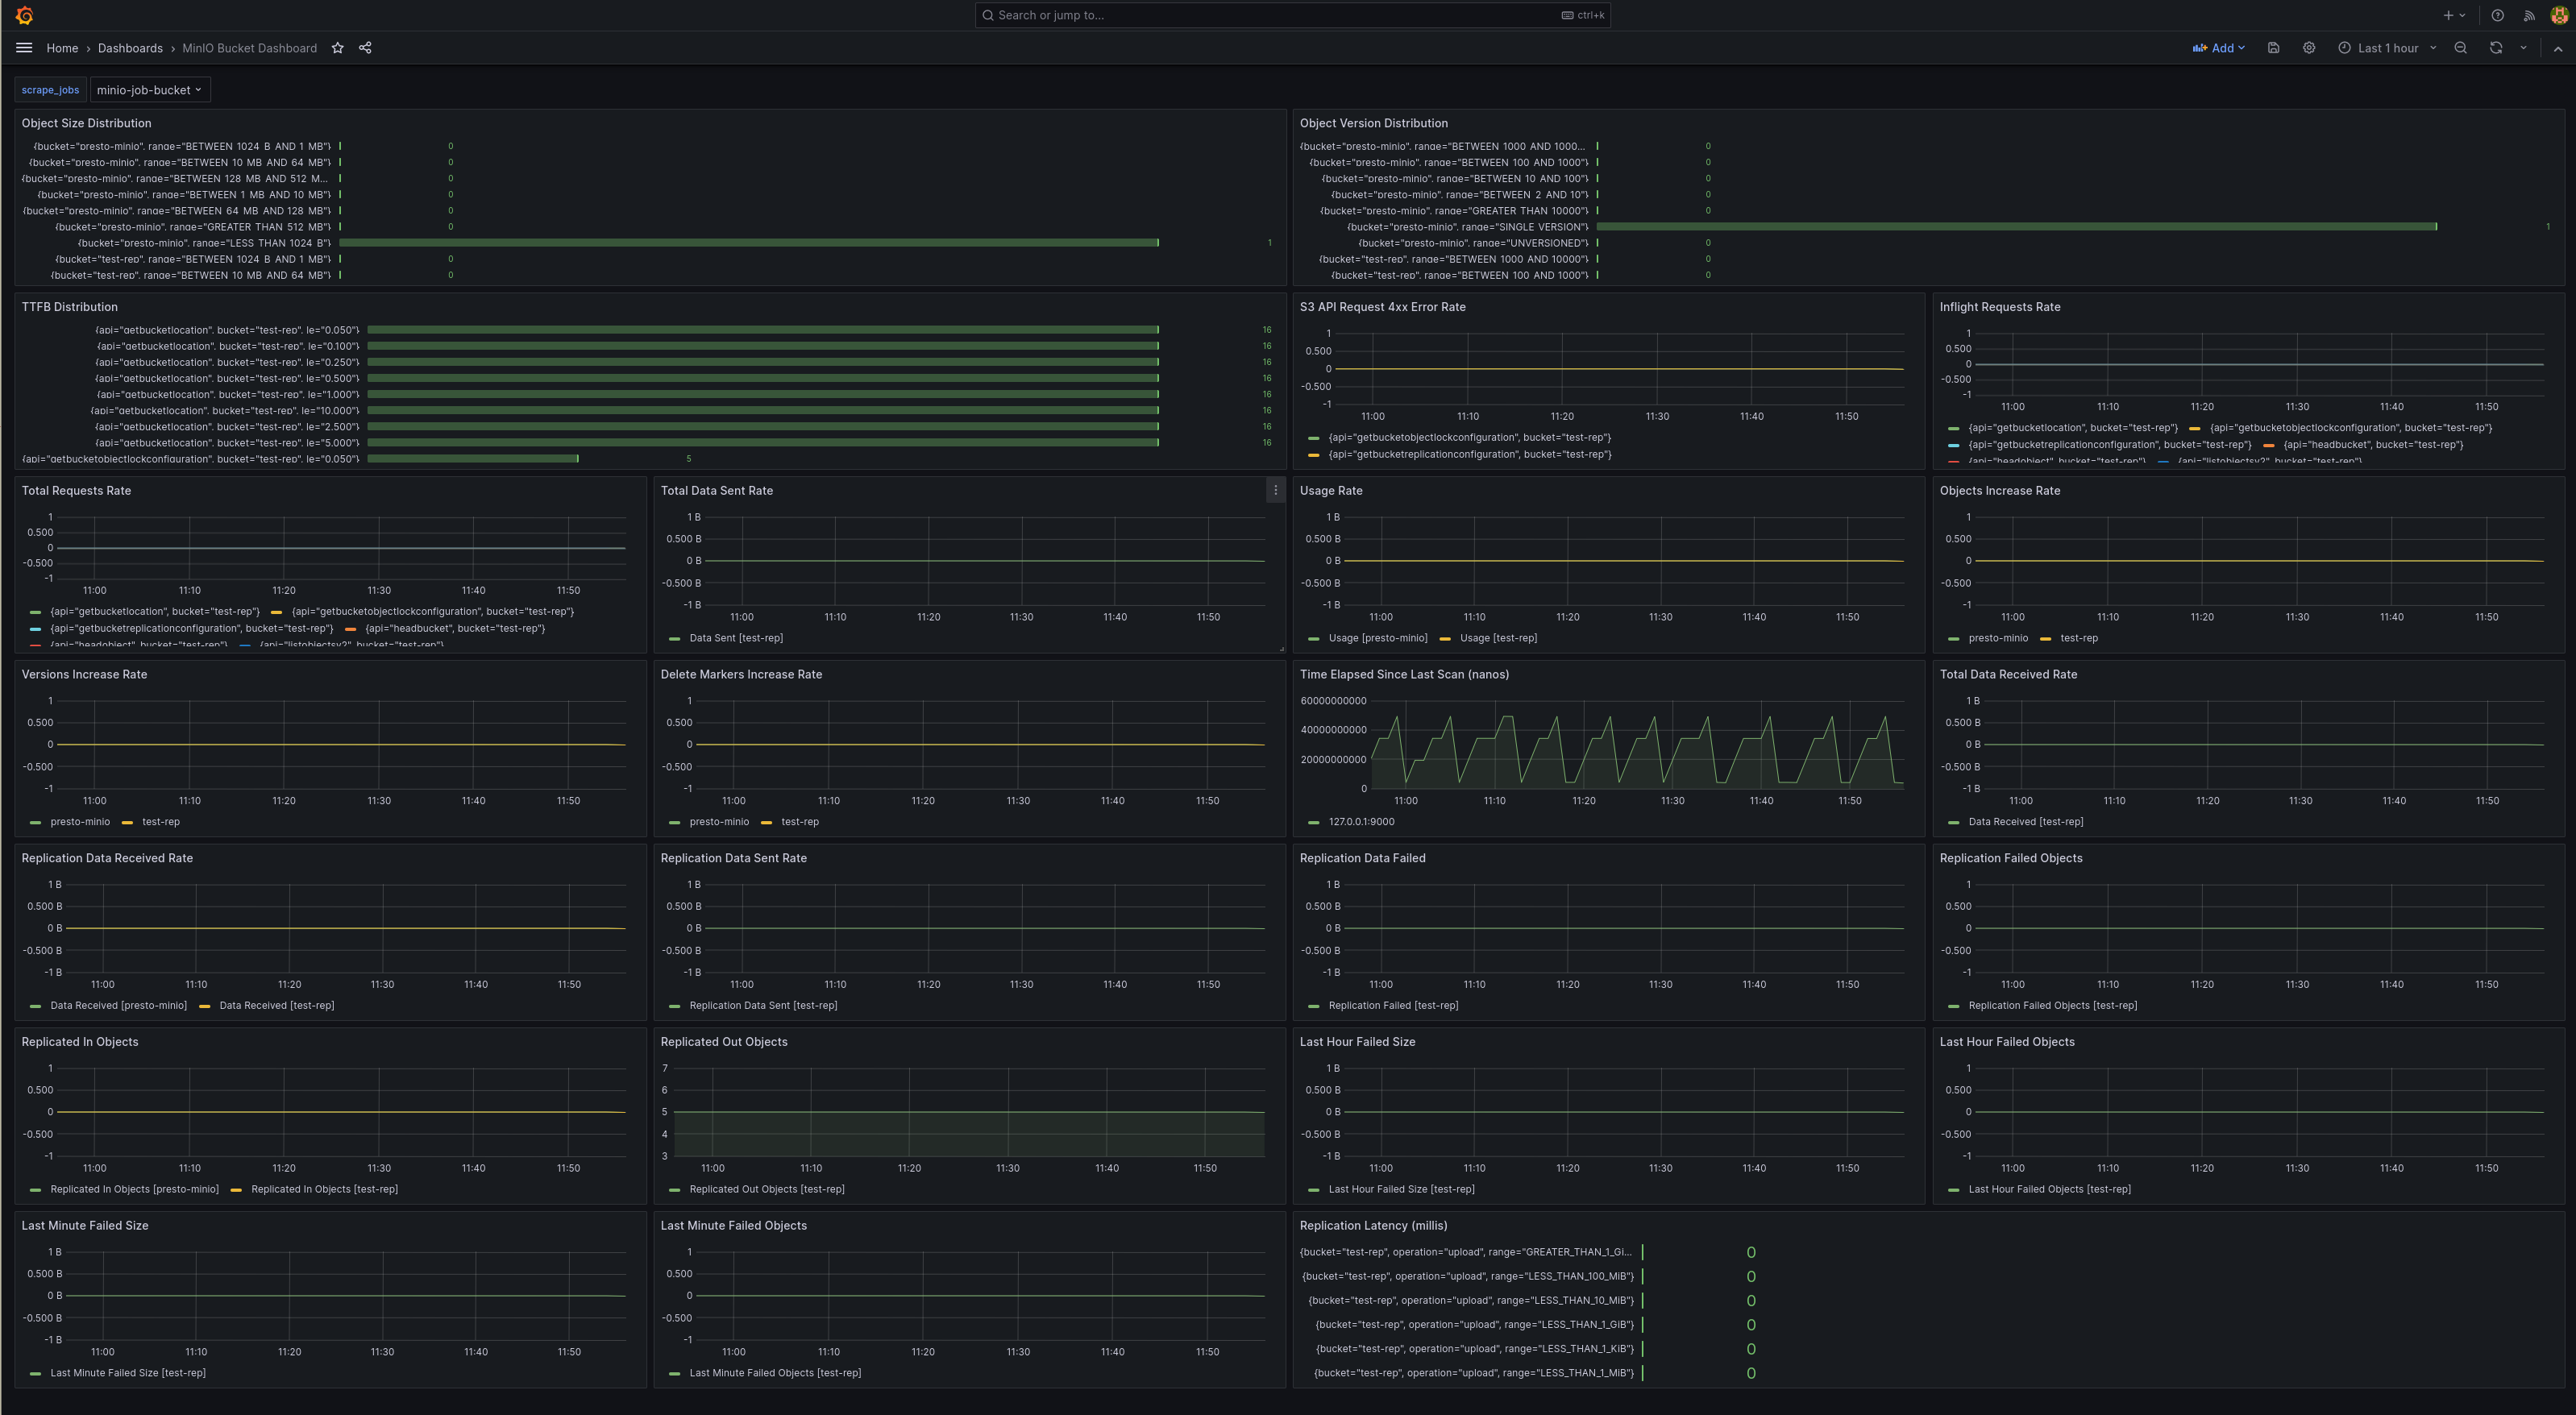2576x1415 pixels.
Task: Open the help question mark icon
Action: (x=2497, y=15)
